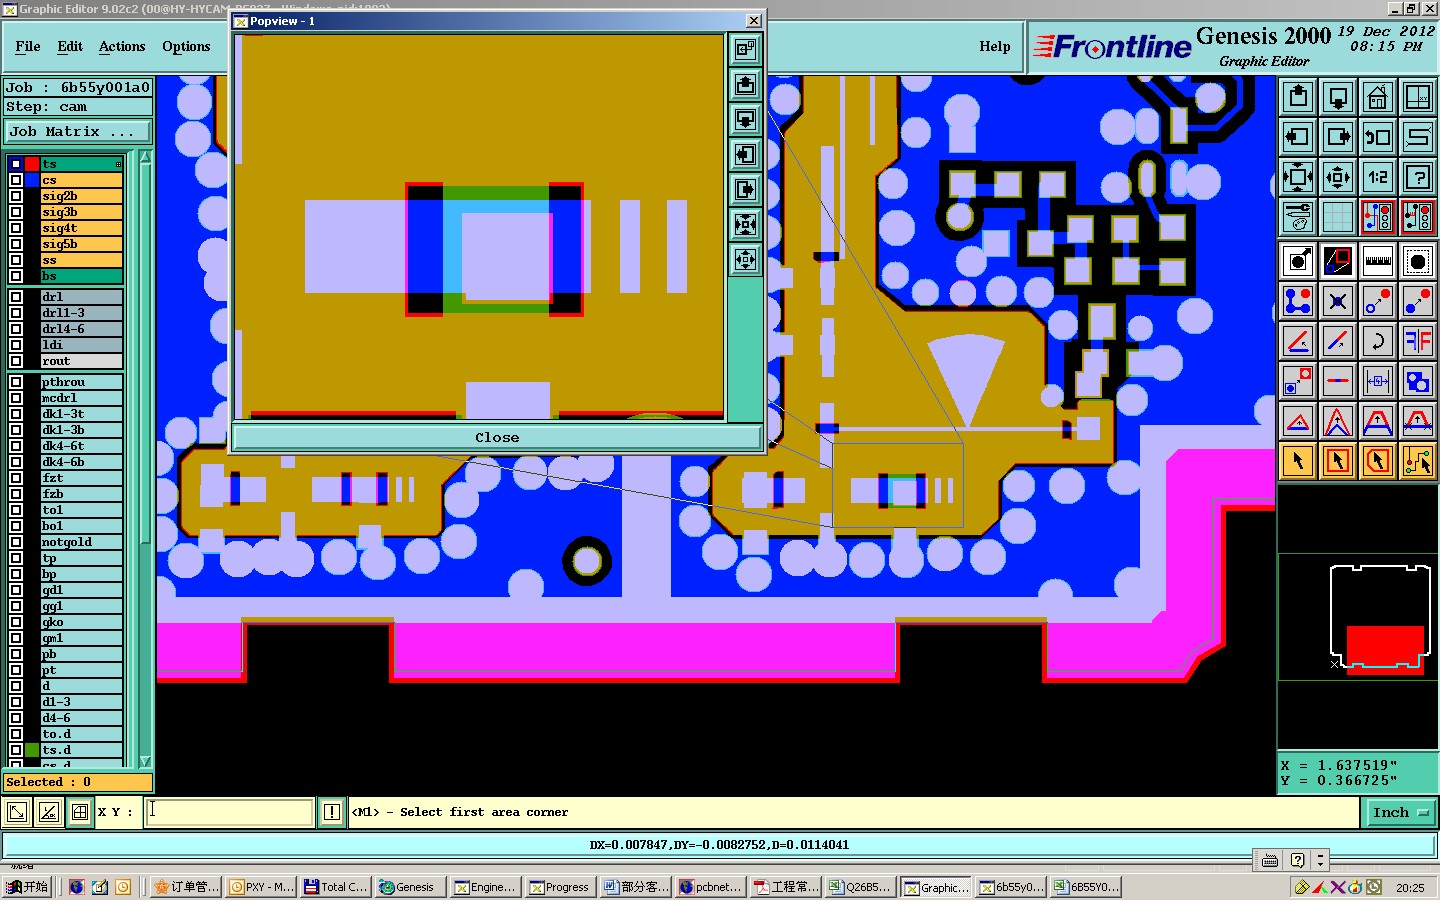Select the plain arrow pointer select tool
The height and width of the screenshot is (900, 1440).
(x=1298, y=461)
